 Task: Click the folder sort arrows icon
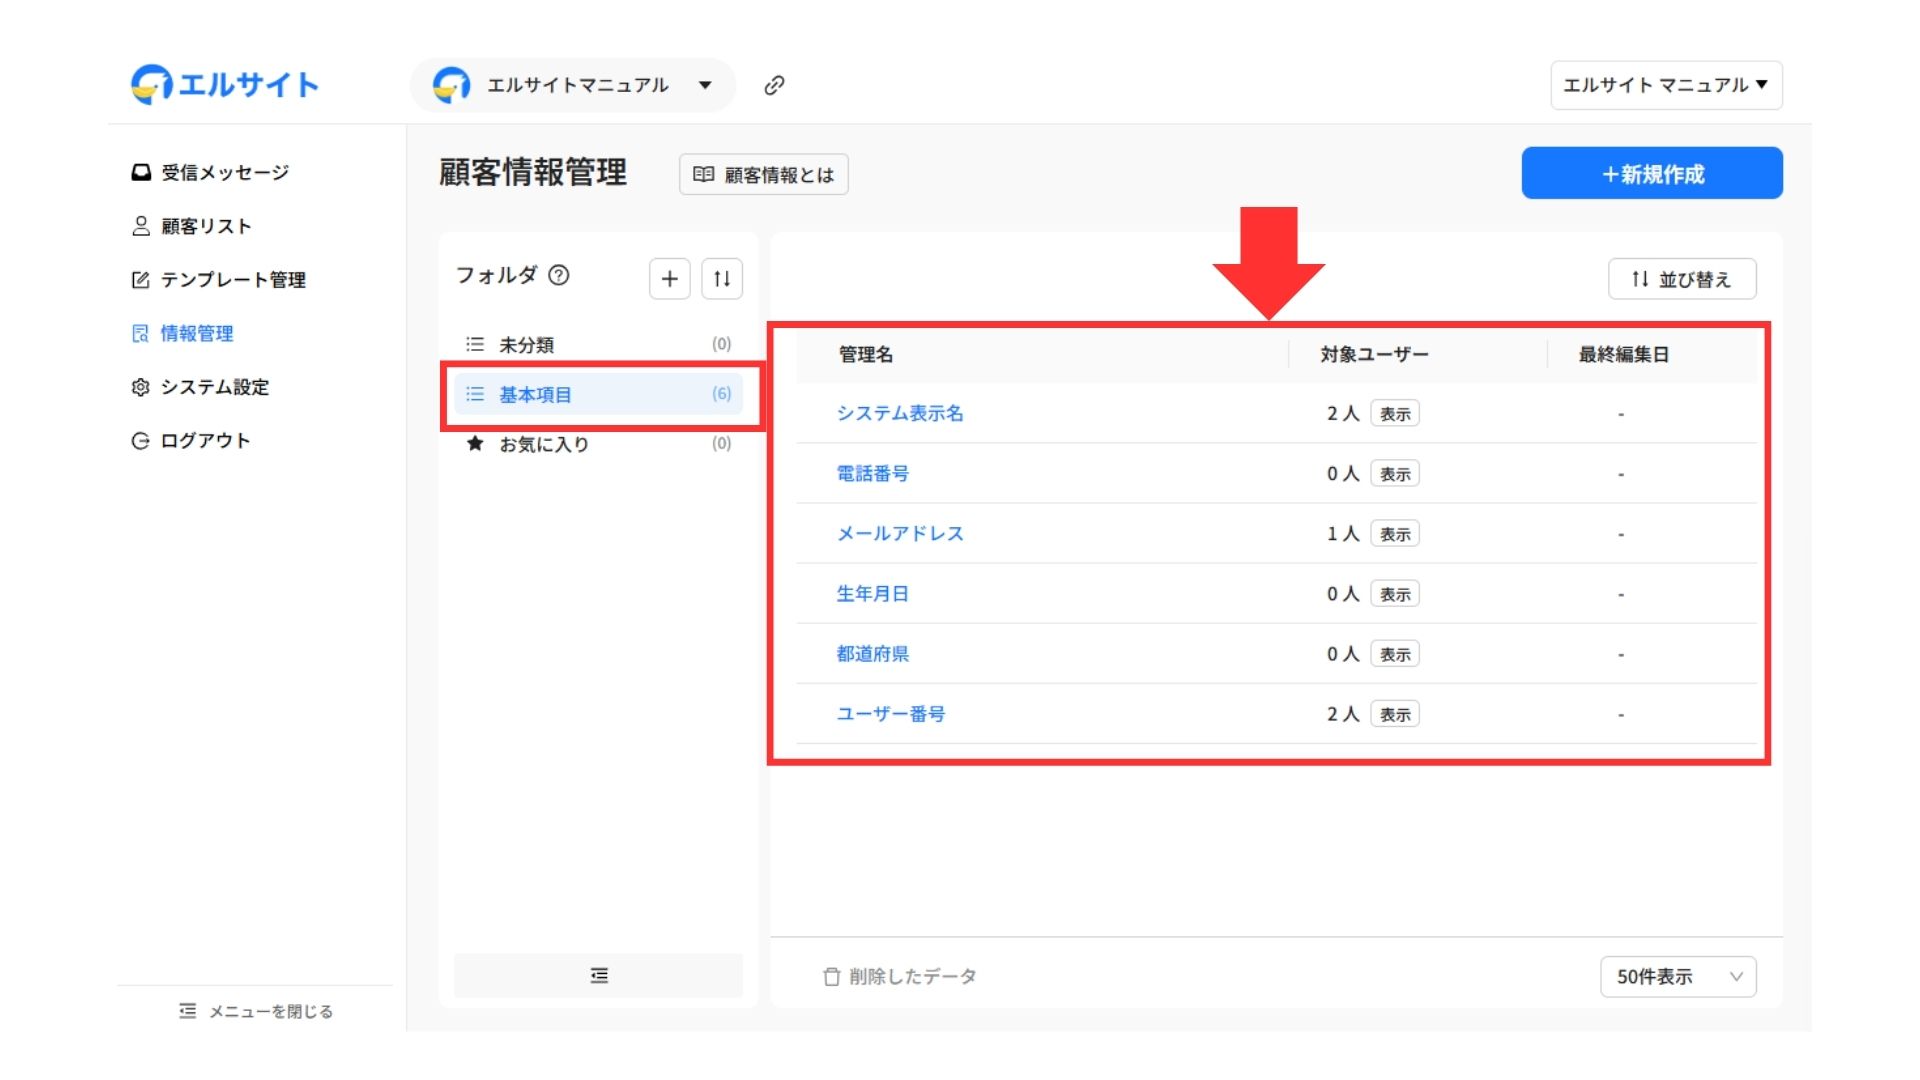722,279
